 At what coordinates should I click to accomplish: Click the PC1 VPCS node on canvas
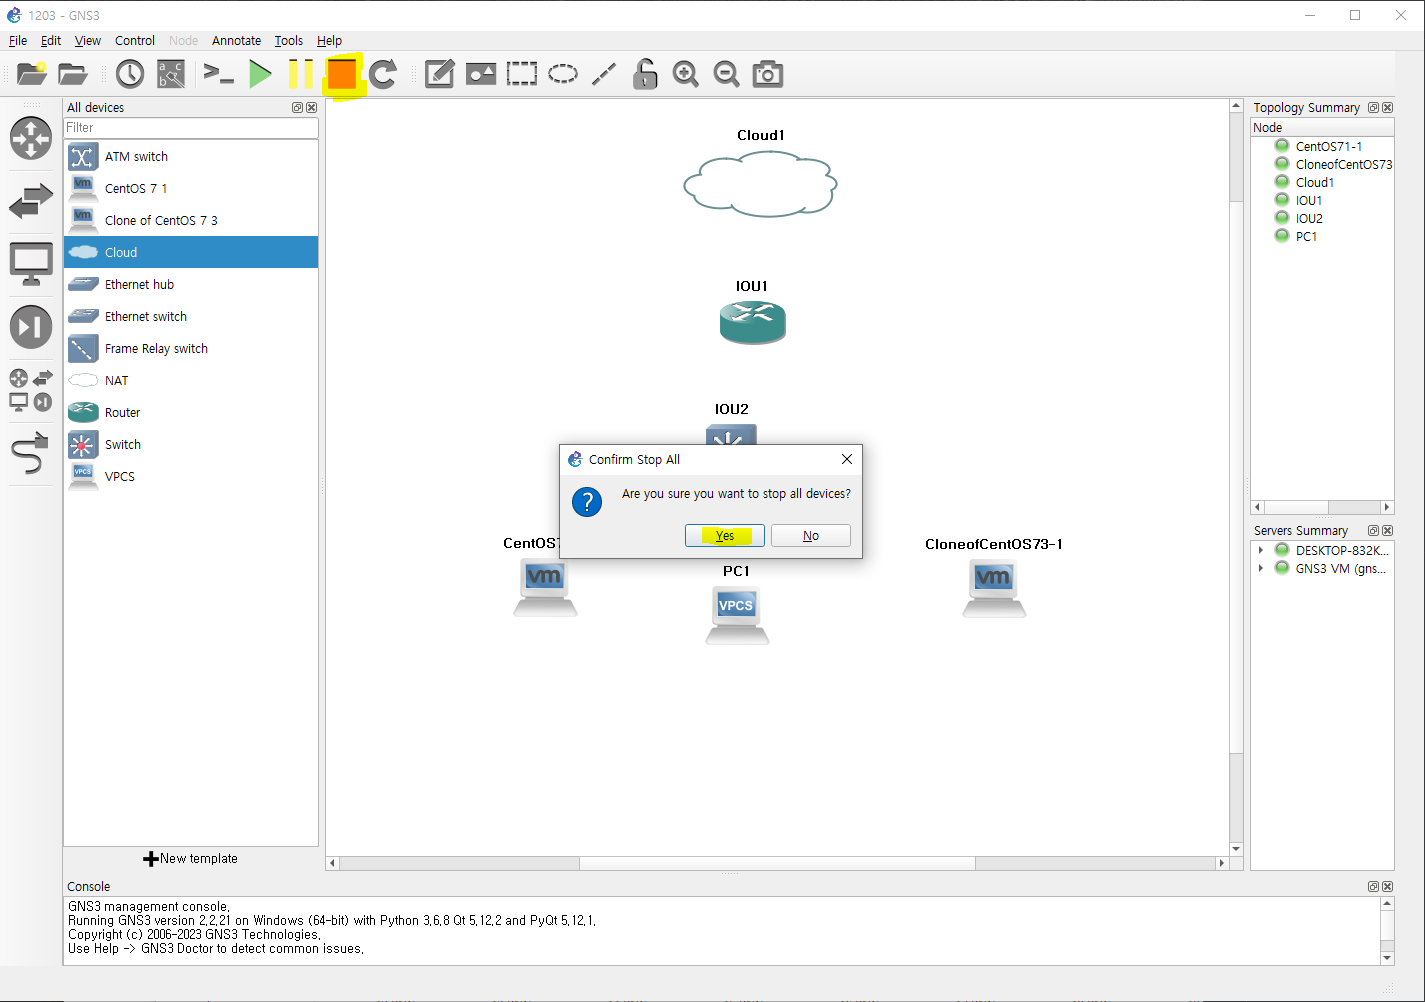tap(737, 615)
